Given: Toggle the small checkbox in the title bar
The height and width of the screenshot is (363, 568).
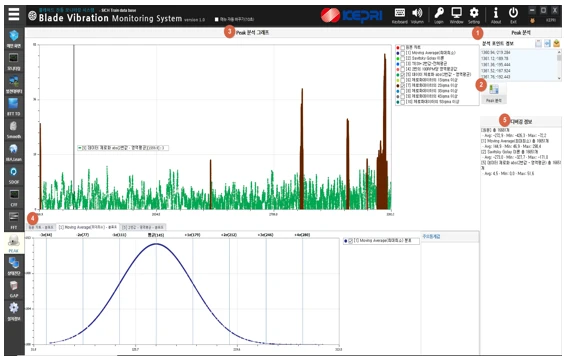Looking at the screenshot, I should [216, 19].
